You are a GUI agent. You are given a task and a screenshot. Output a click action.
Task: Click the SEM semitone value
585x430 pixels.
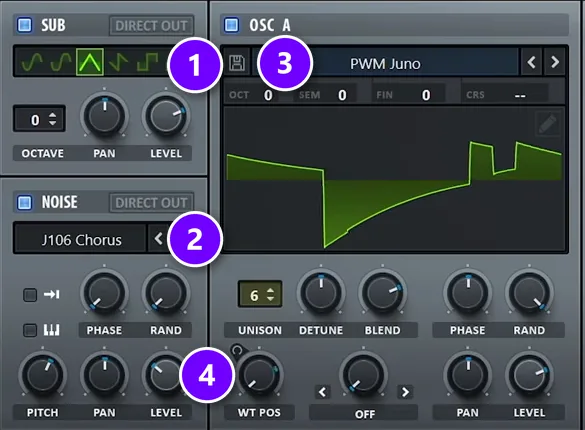tap(342, 95)
